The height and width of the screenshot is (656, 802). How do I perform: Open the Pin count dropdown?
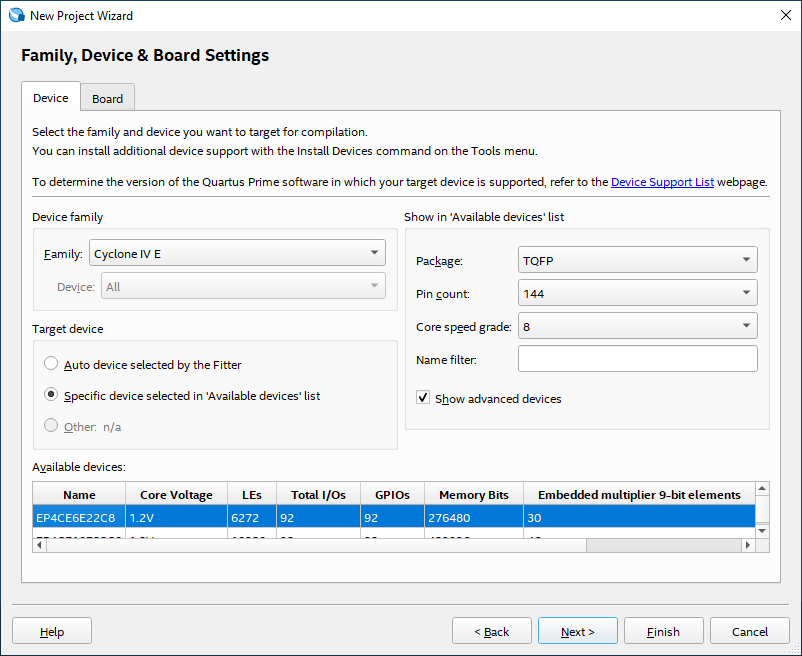(637, 293)
